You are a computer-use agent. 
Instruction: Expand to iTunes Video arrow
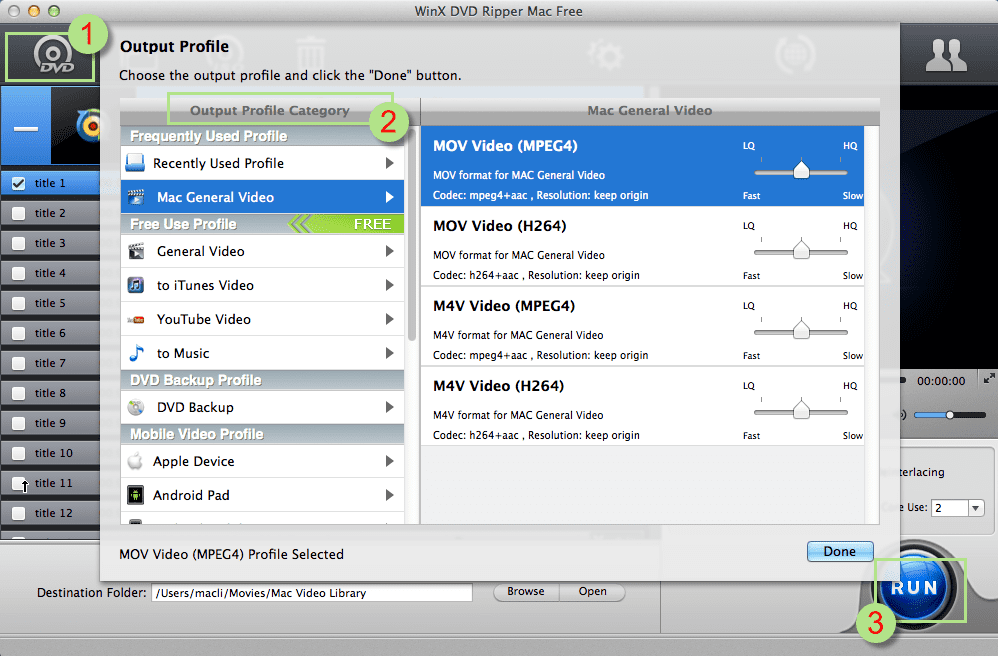tap(390, 285)
